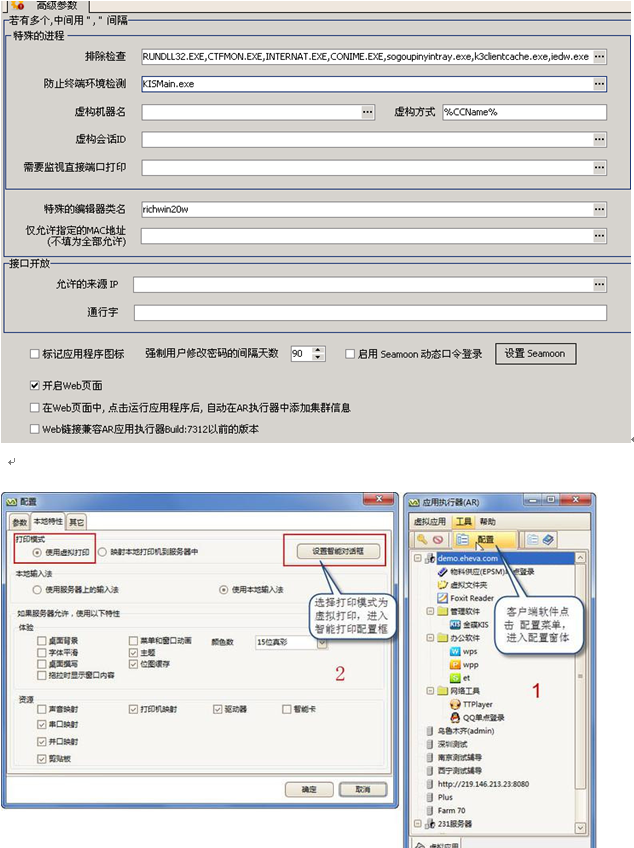Enable the 字体平滑 checkbox
This screenshot has height=848, width=634.
pos(41,652)
